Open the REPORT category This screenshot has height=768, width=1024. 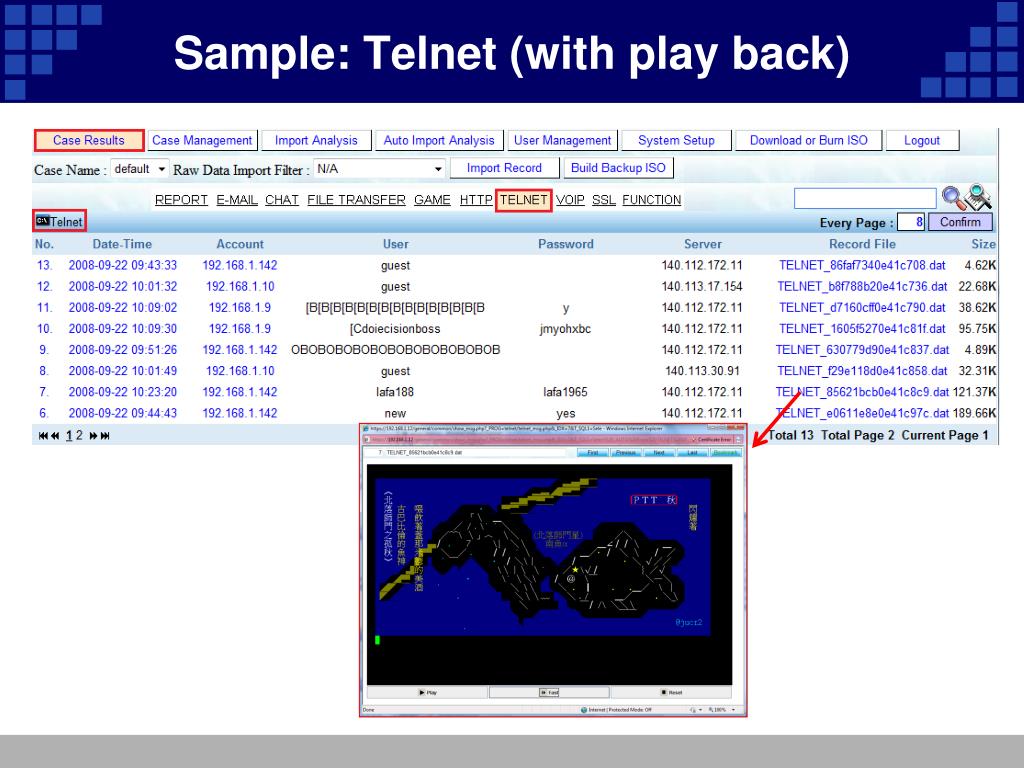click(x=181, y=200)
